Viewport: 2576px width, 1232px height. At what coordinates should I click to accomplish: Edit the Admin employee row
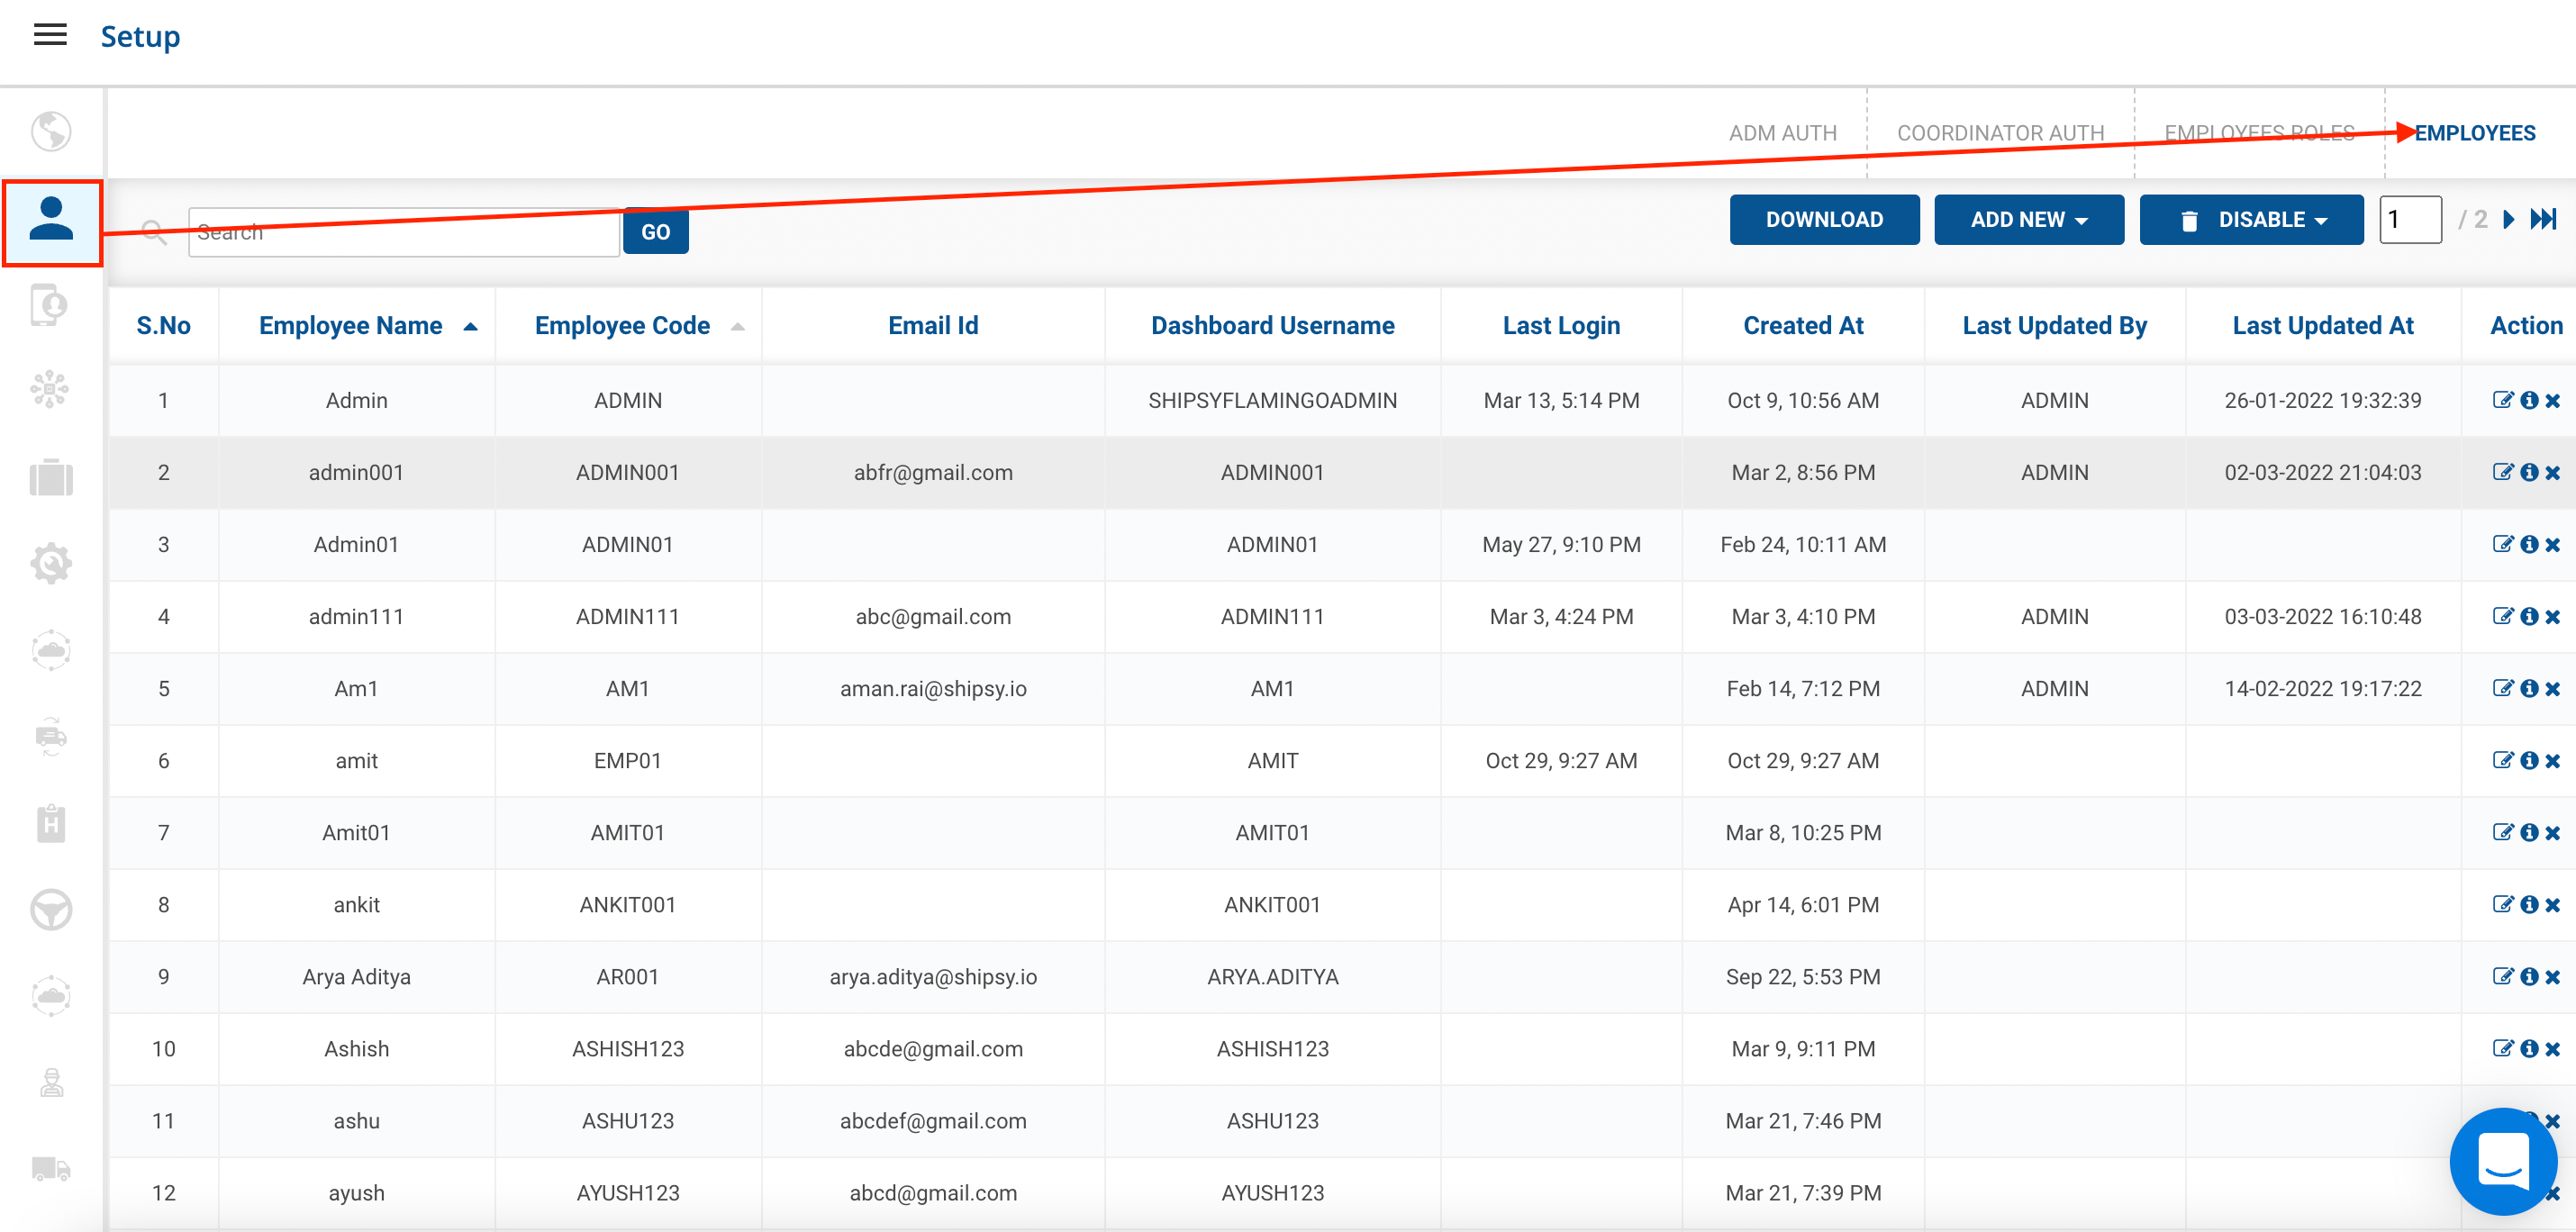pos(2502,400)
